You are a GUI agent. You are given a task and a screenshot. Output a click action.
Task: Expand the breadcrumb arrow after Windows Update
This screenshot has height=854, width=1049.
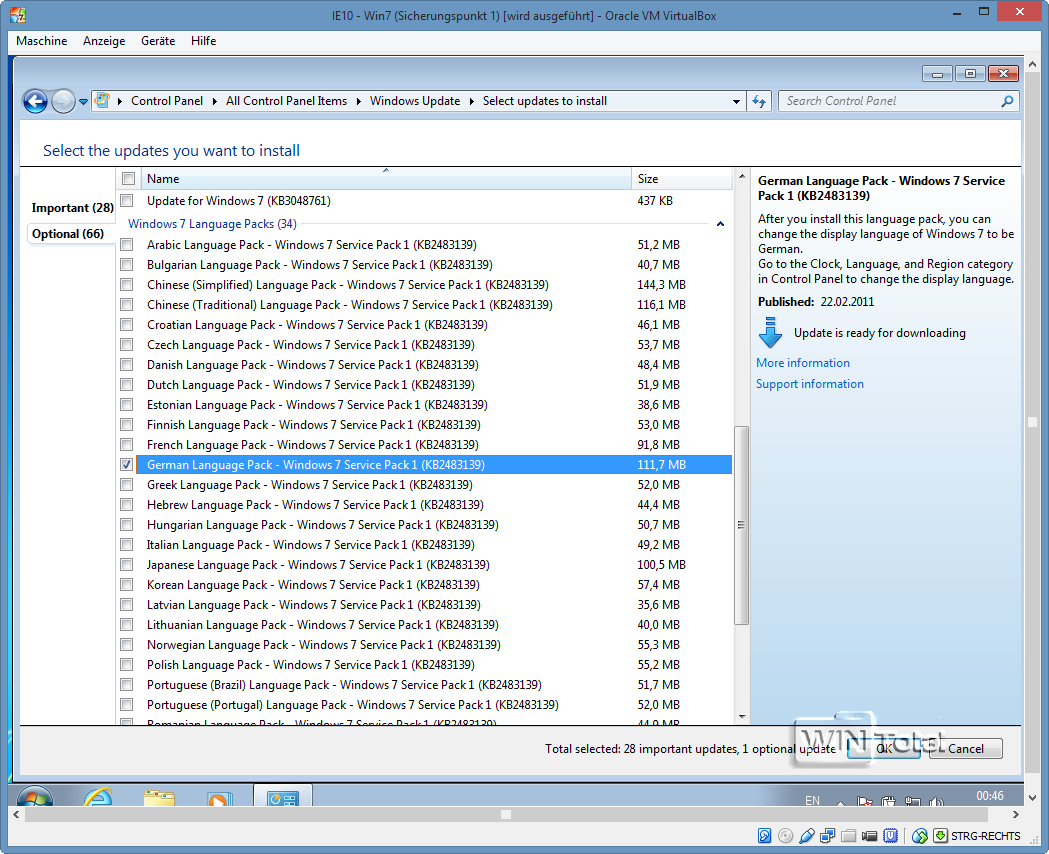point(472,102)
